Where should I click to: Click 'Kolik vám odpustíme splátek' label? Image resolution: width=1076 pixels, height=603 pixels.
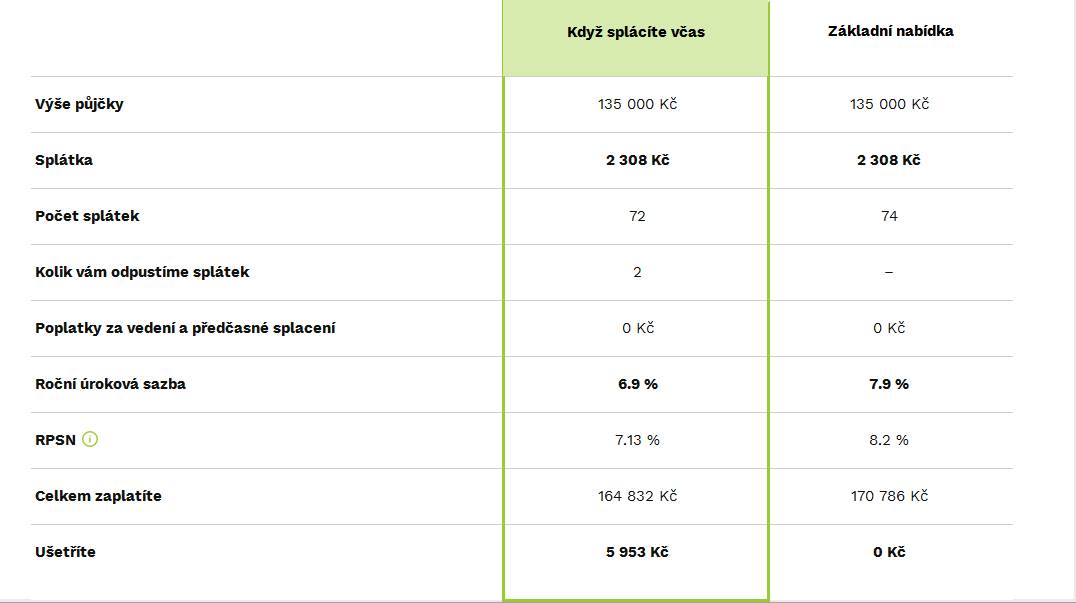(x=142, y=272)
